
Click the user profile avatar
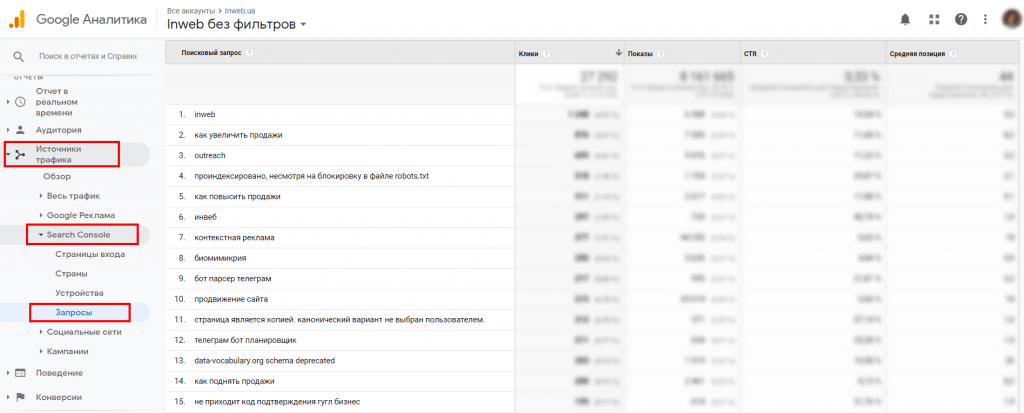tap(1012, 20)
